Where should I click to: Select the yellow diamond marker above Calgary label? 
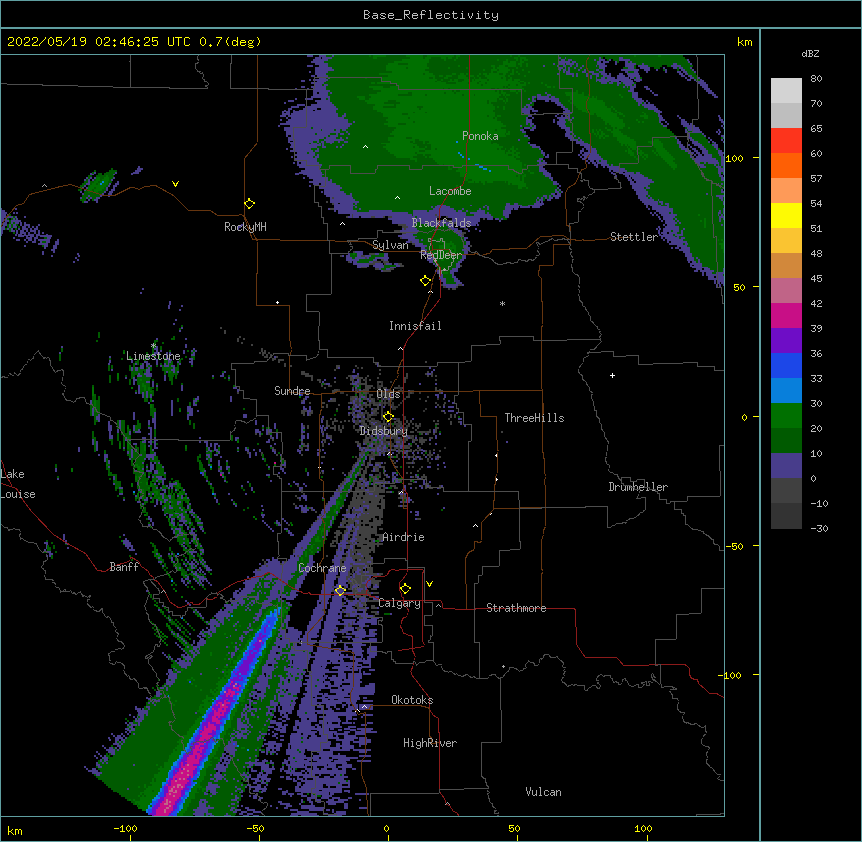405,589
